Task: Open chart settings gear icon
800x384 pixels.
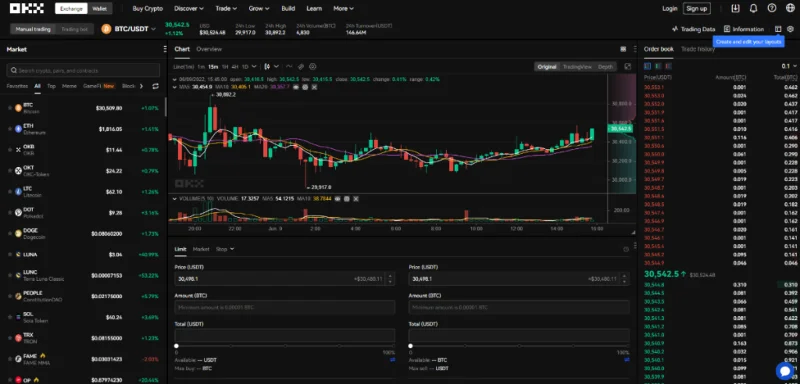Action: click(x=313, y=66)
